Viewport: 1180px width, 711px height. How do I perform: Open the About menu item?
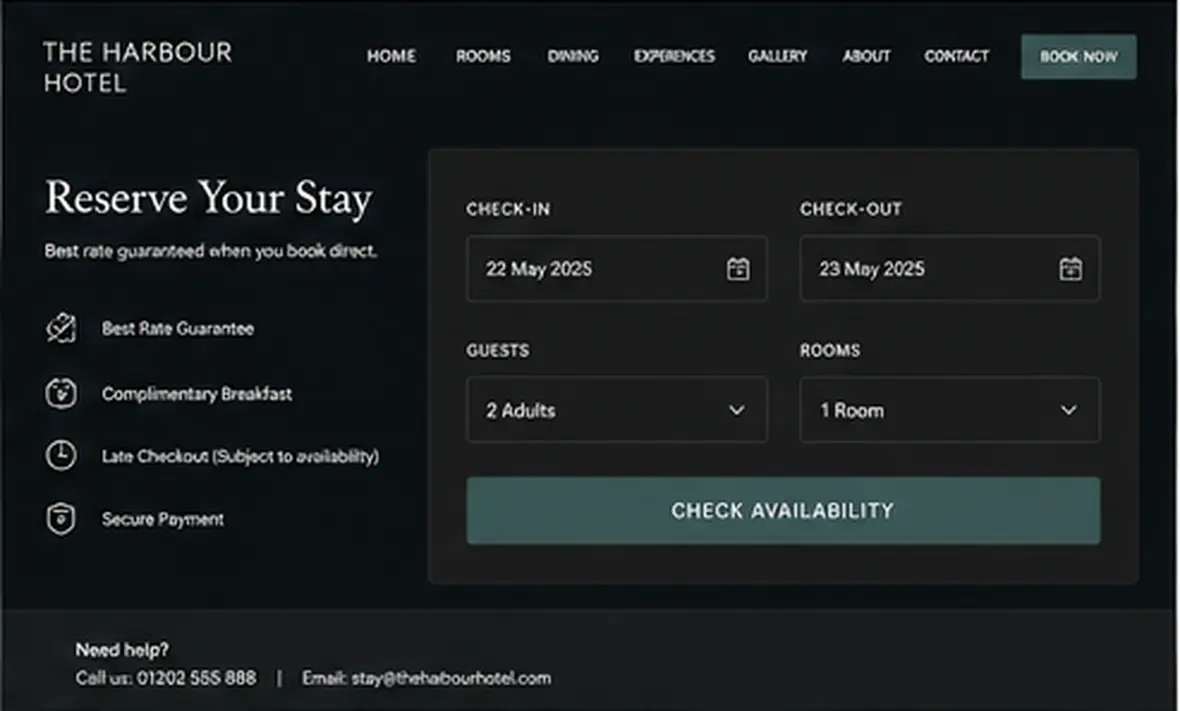pos(866,56)
